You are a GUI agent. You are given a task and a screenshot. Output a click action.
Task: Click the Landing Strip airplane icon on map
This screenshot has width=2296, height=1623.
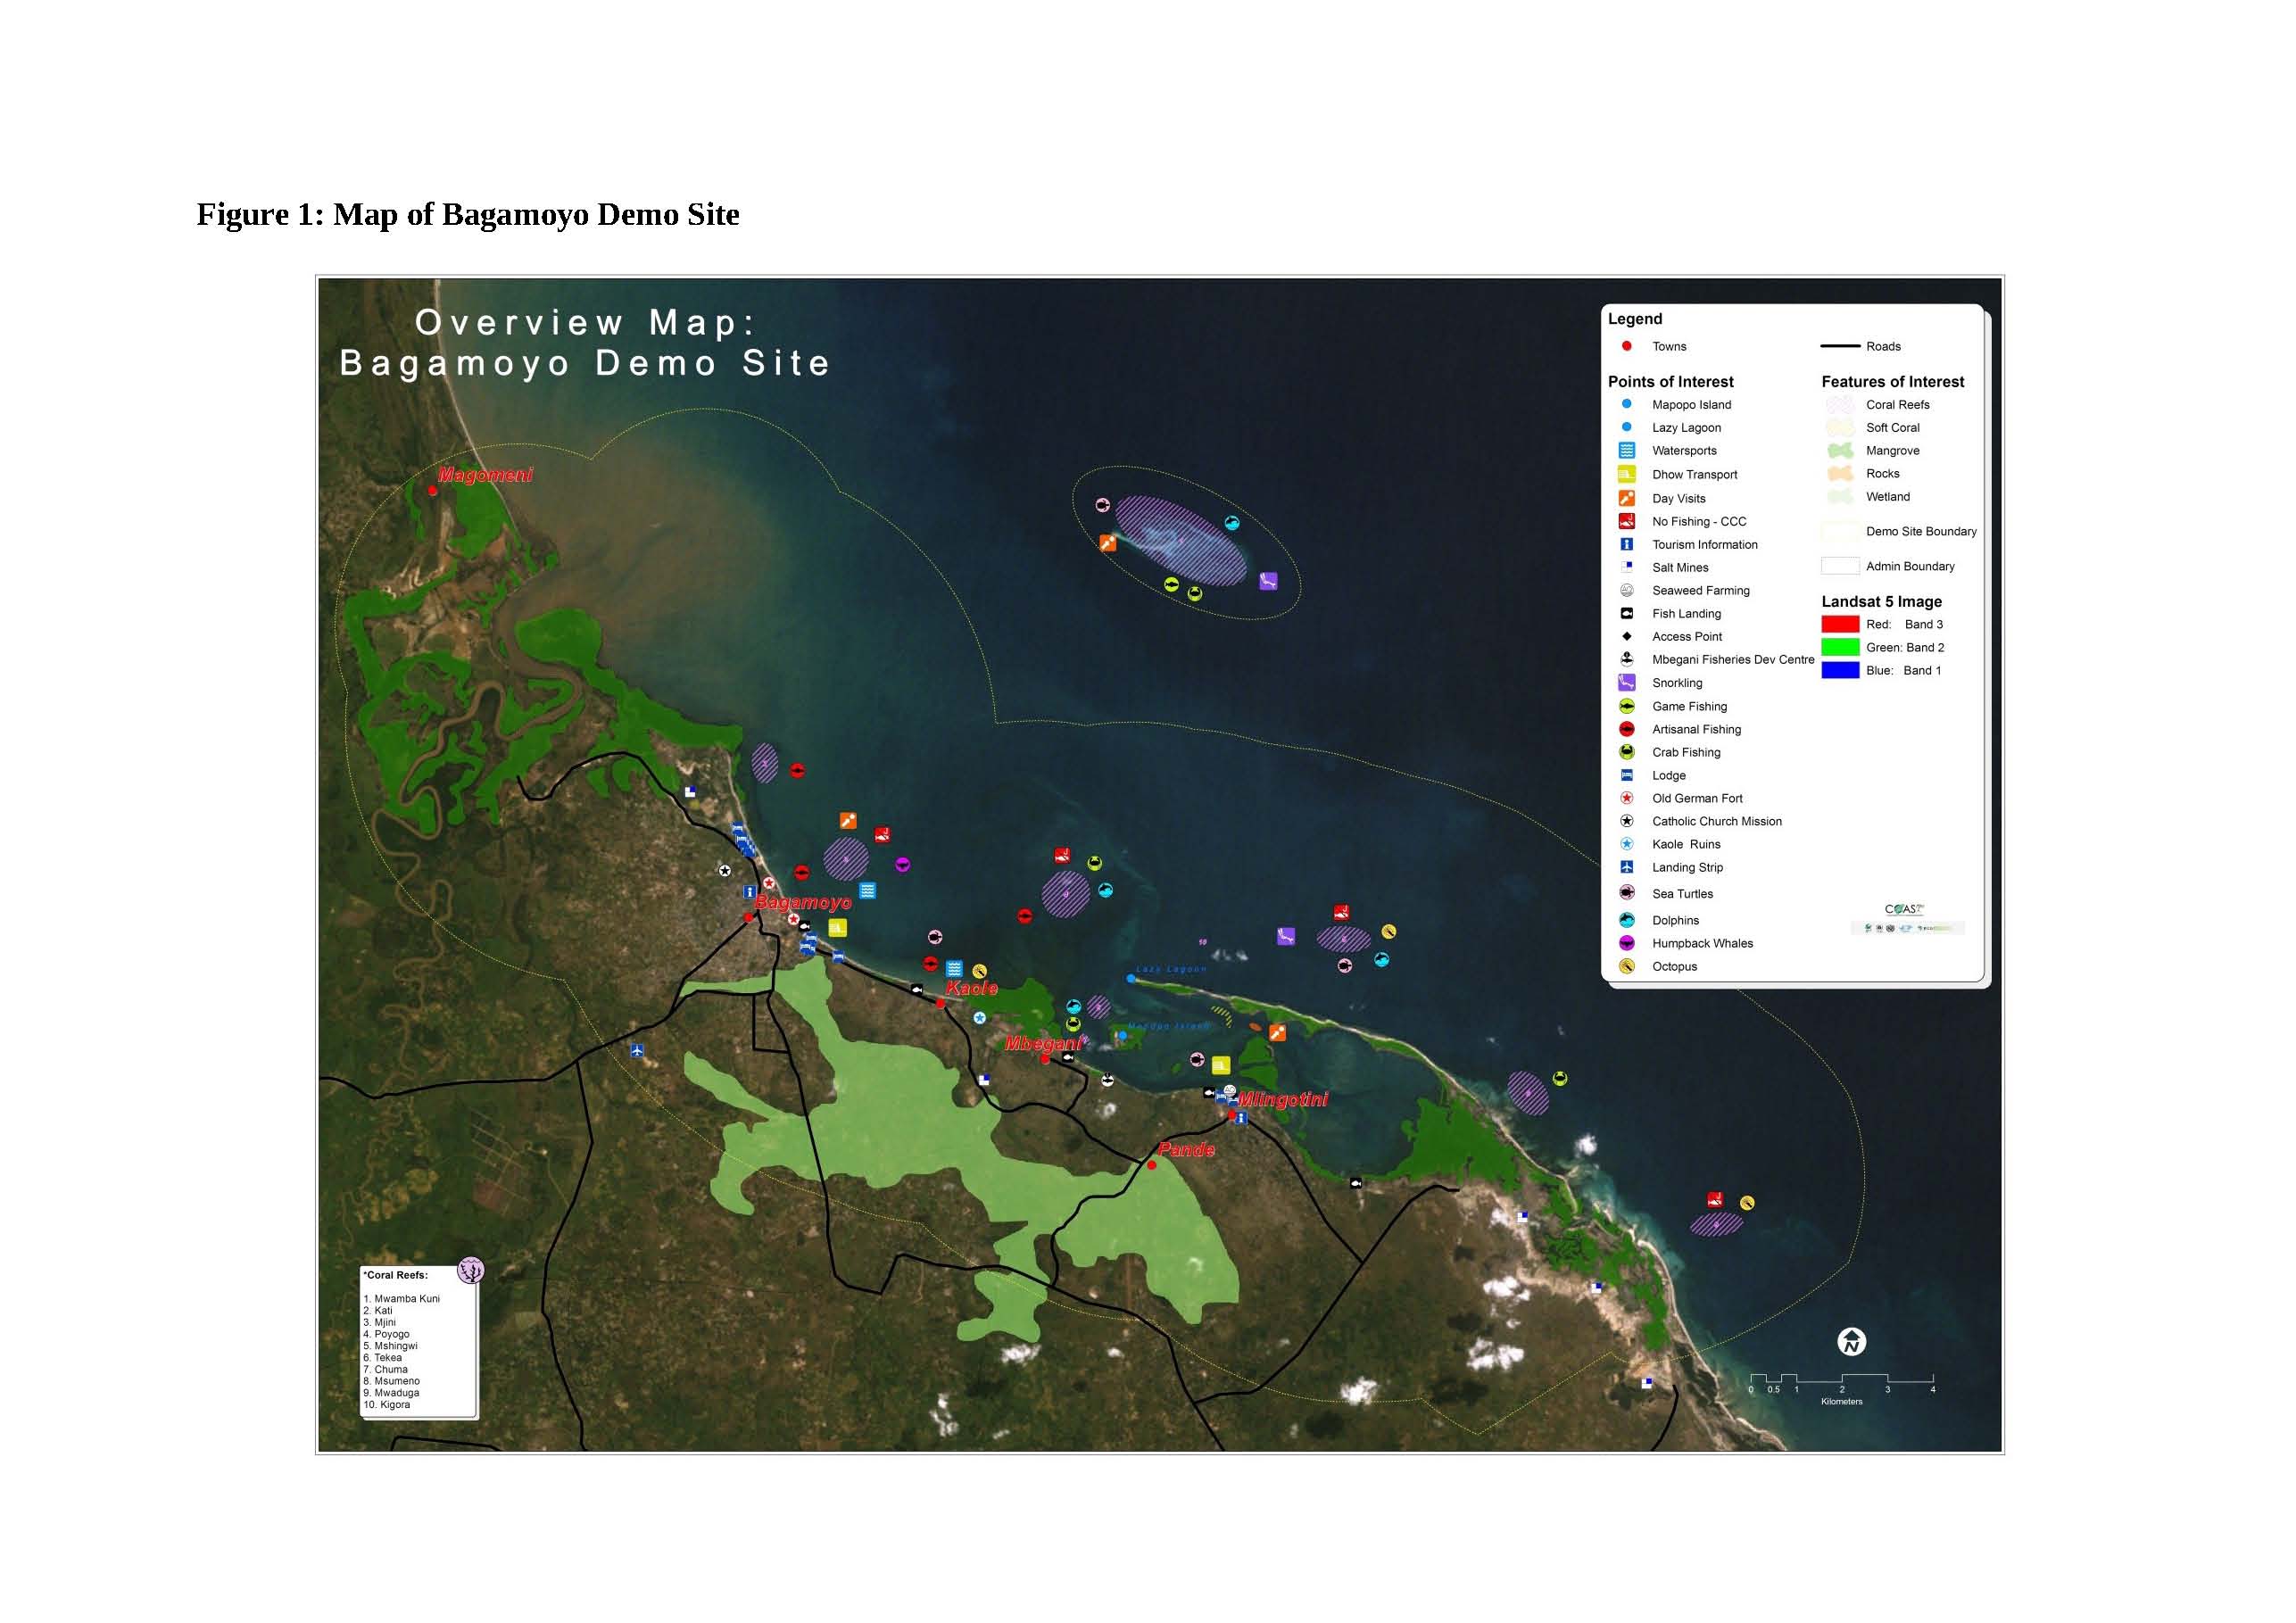[637, 1051]
